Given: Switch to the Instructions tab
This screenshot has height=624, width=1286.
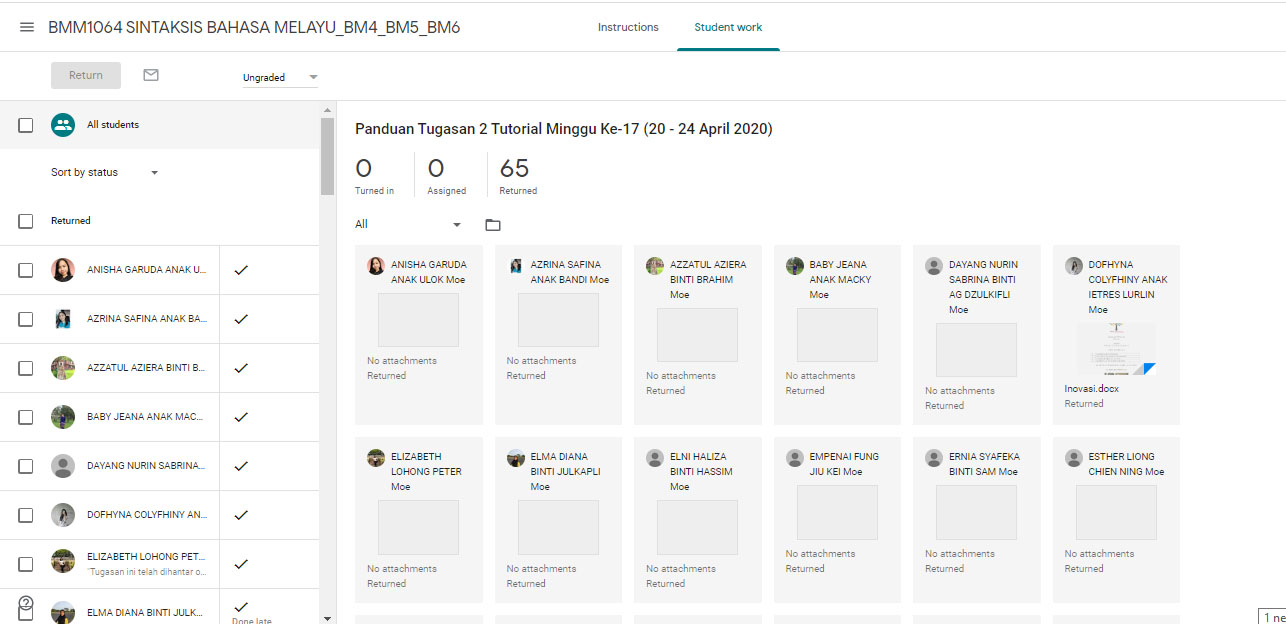Looking at the screenshot, I should tap(628, 27).
